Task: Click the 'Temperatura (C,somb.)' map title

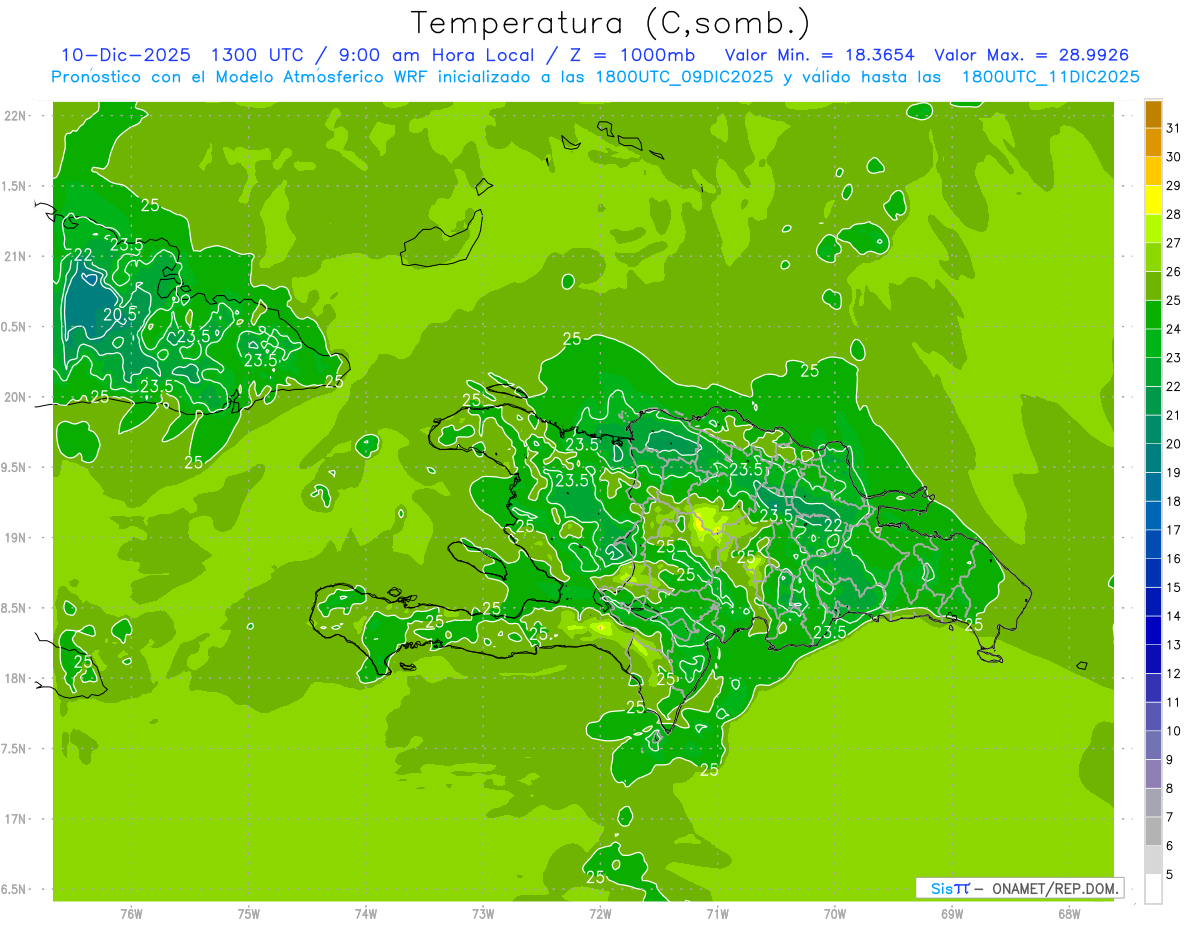Action: coord(611,23)
